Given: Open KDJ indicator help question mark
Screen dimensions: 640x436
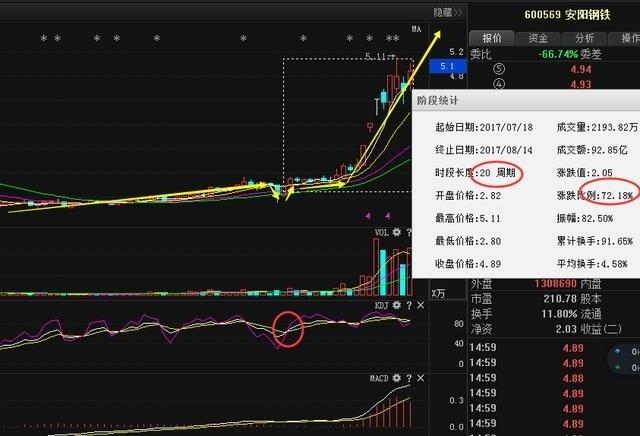Looking at the screenshot, I should click(409, 305).
